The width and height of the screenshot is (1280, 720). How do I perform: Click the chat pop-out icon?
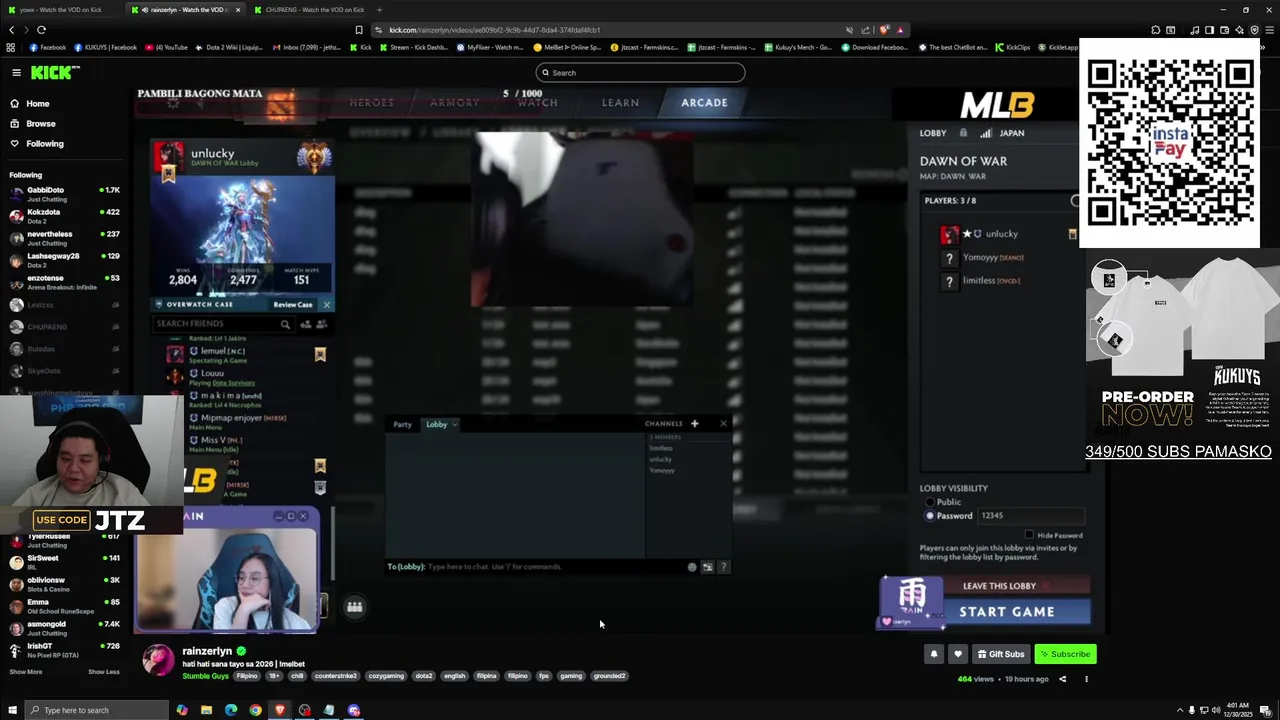[707, 567]
